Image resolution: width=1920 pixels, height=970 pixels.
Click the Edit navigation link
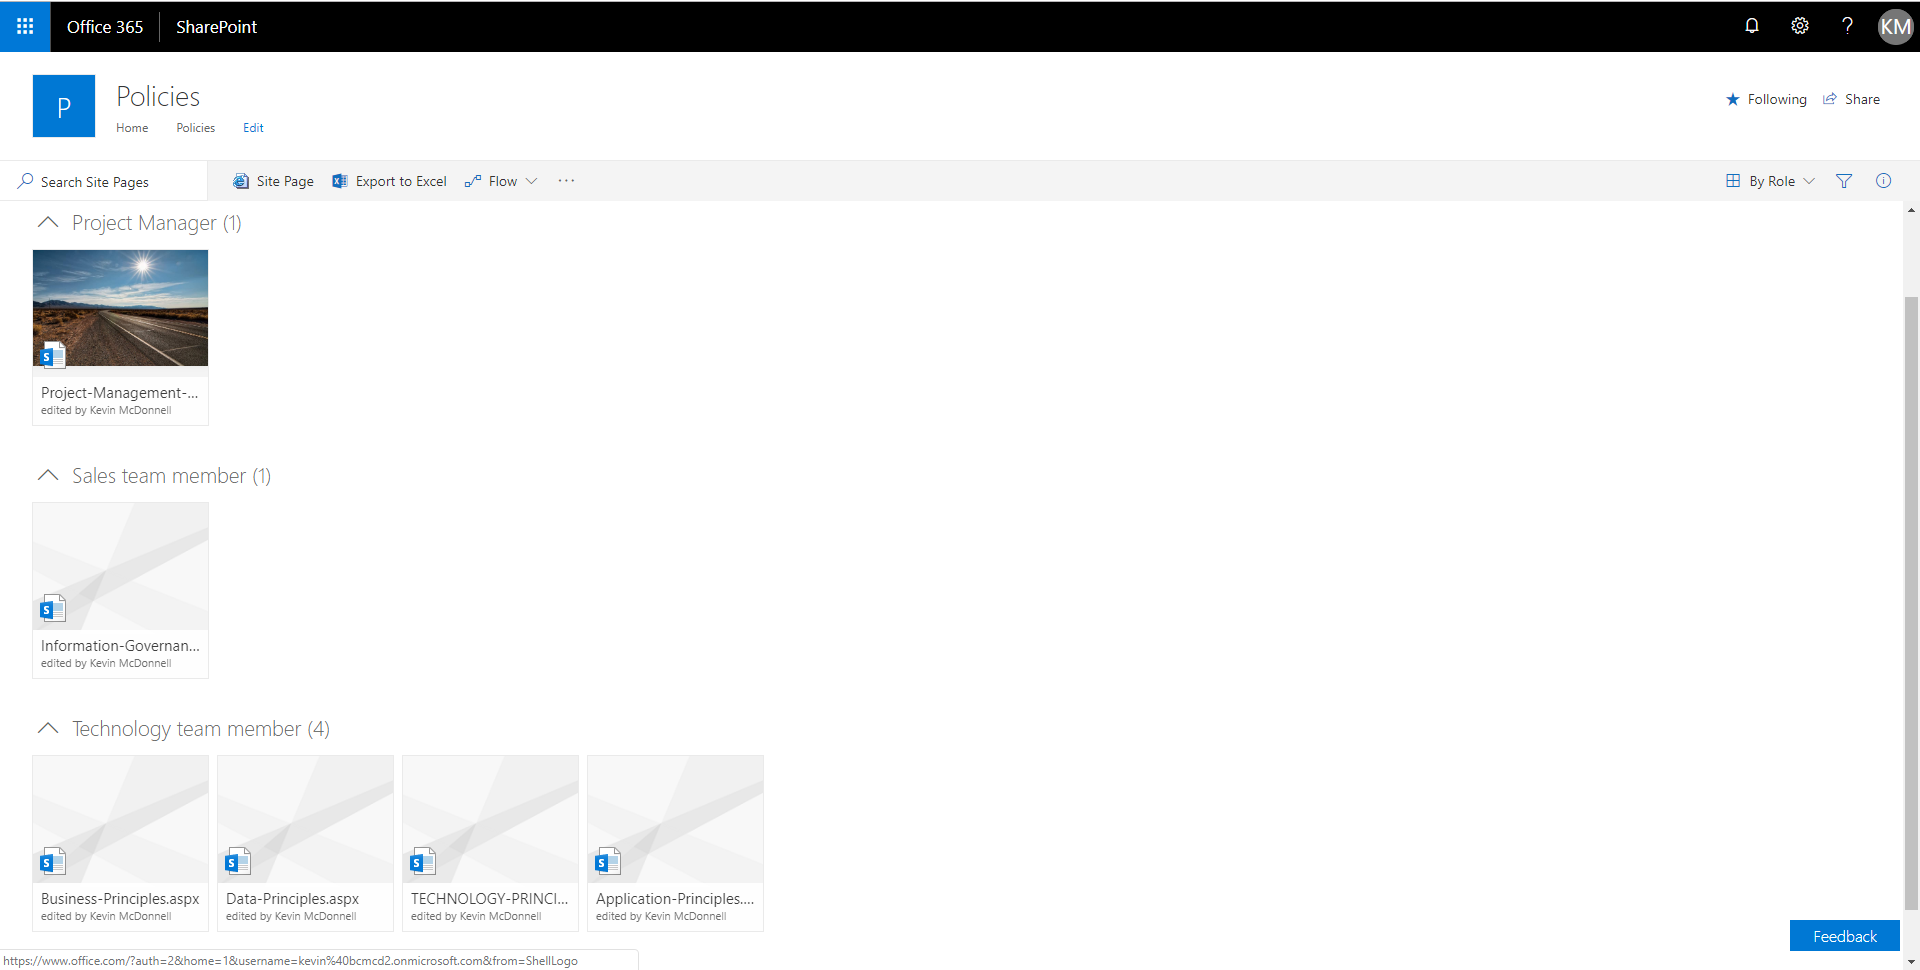[x=253, y=128]
